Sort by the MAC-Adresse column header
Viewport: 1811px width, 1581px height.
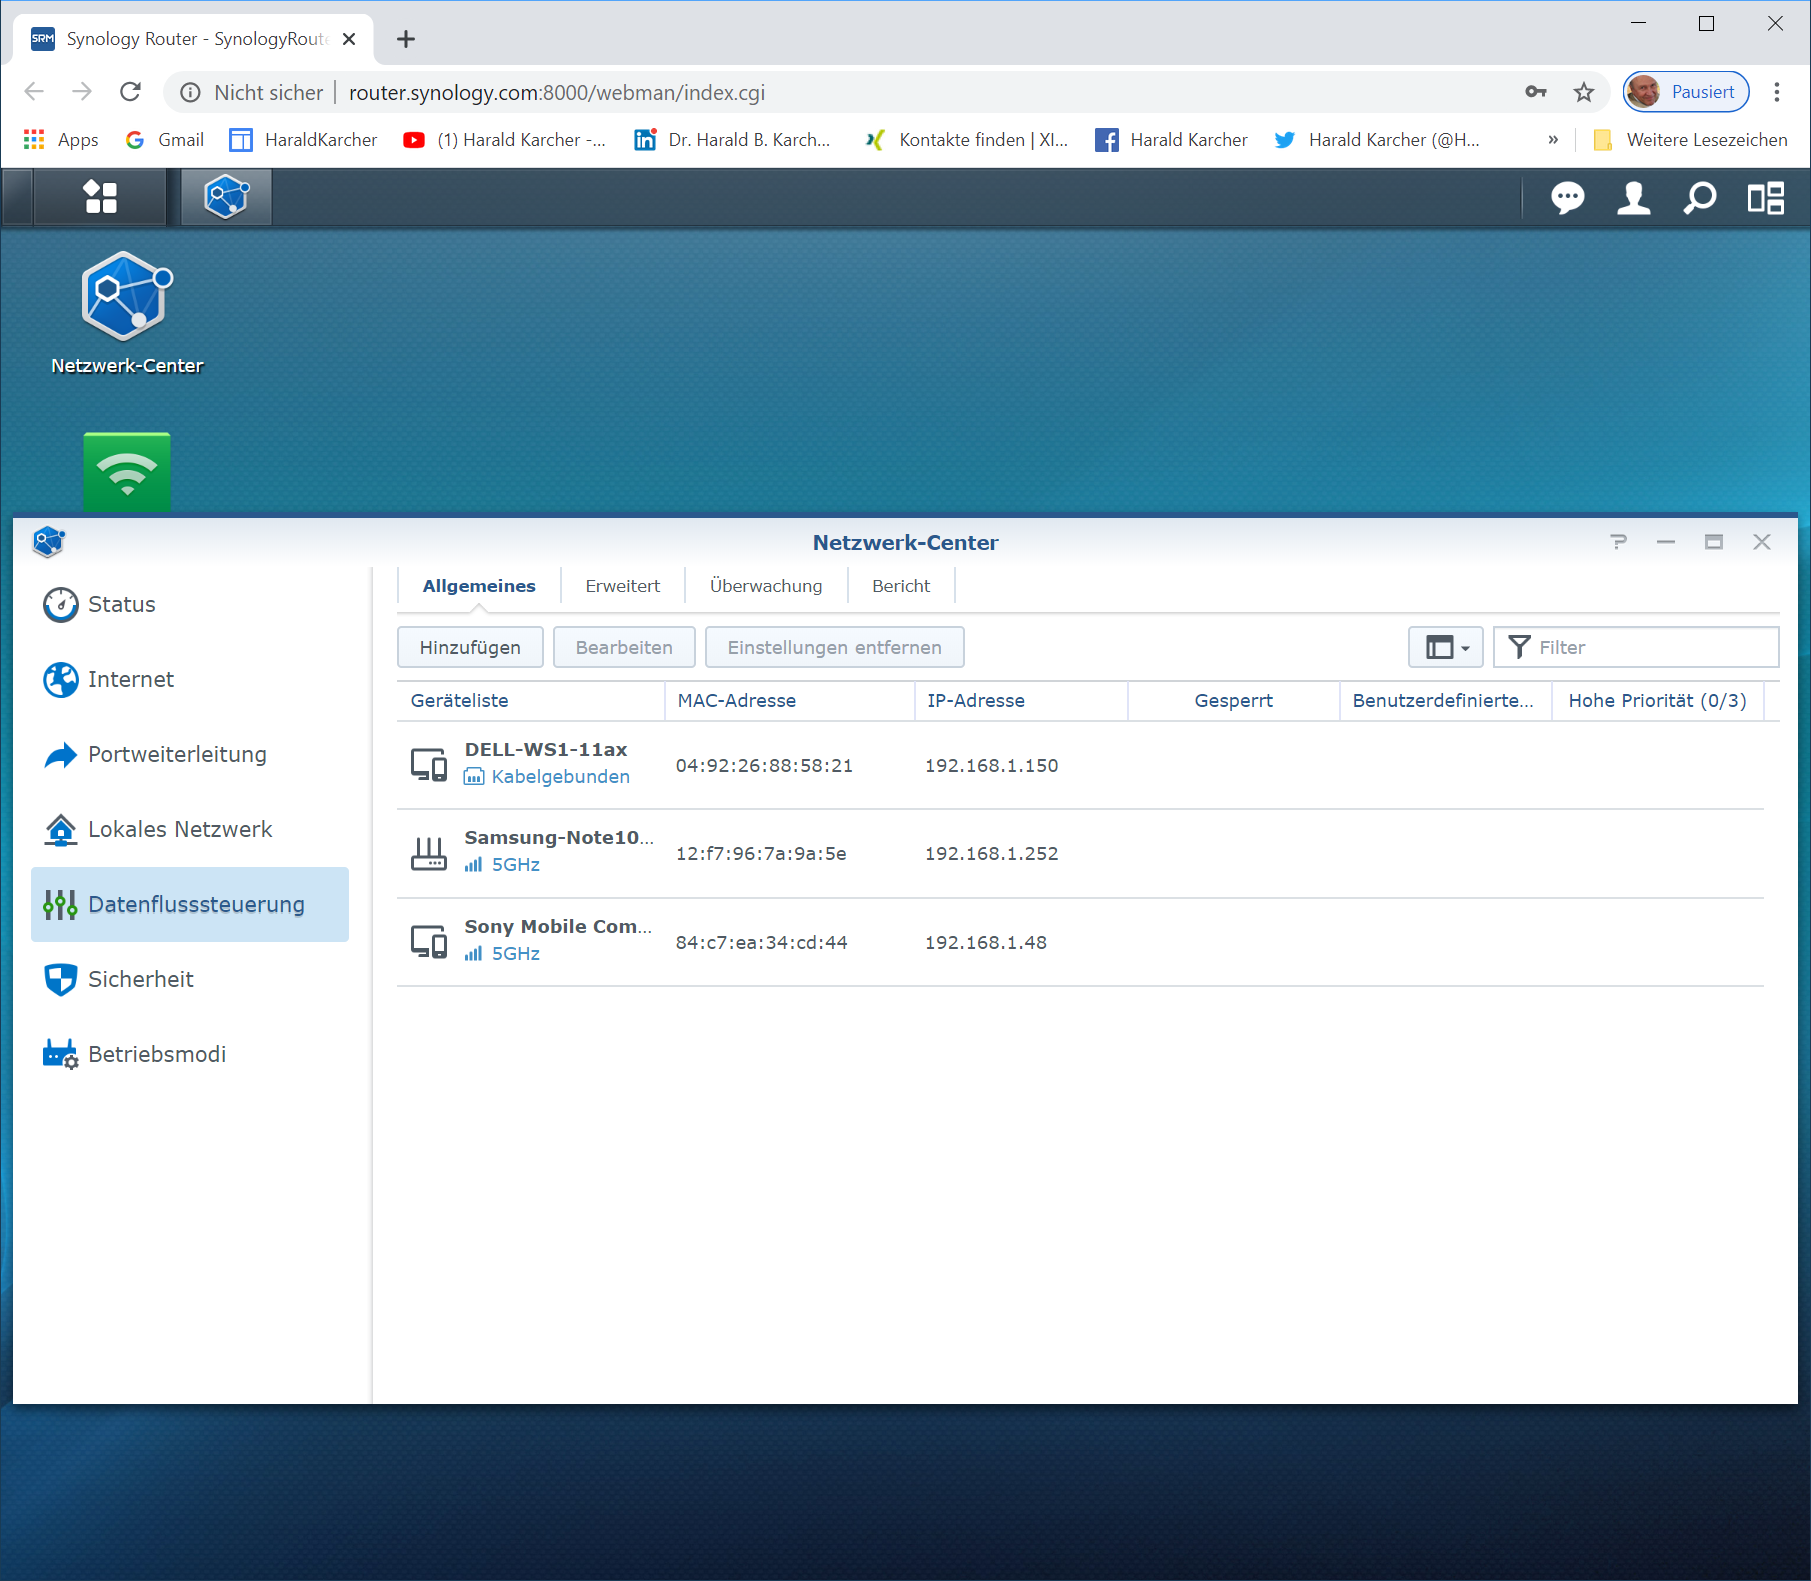(x=737, y=701)
